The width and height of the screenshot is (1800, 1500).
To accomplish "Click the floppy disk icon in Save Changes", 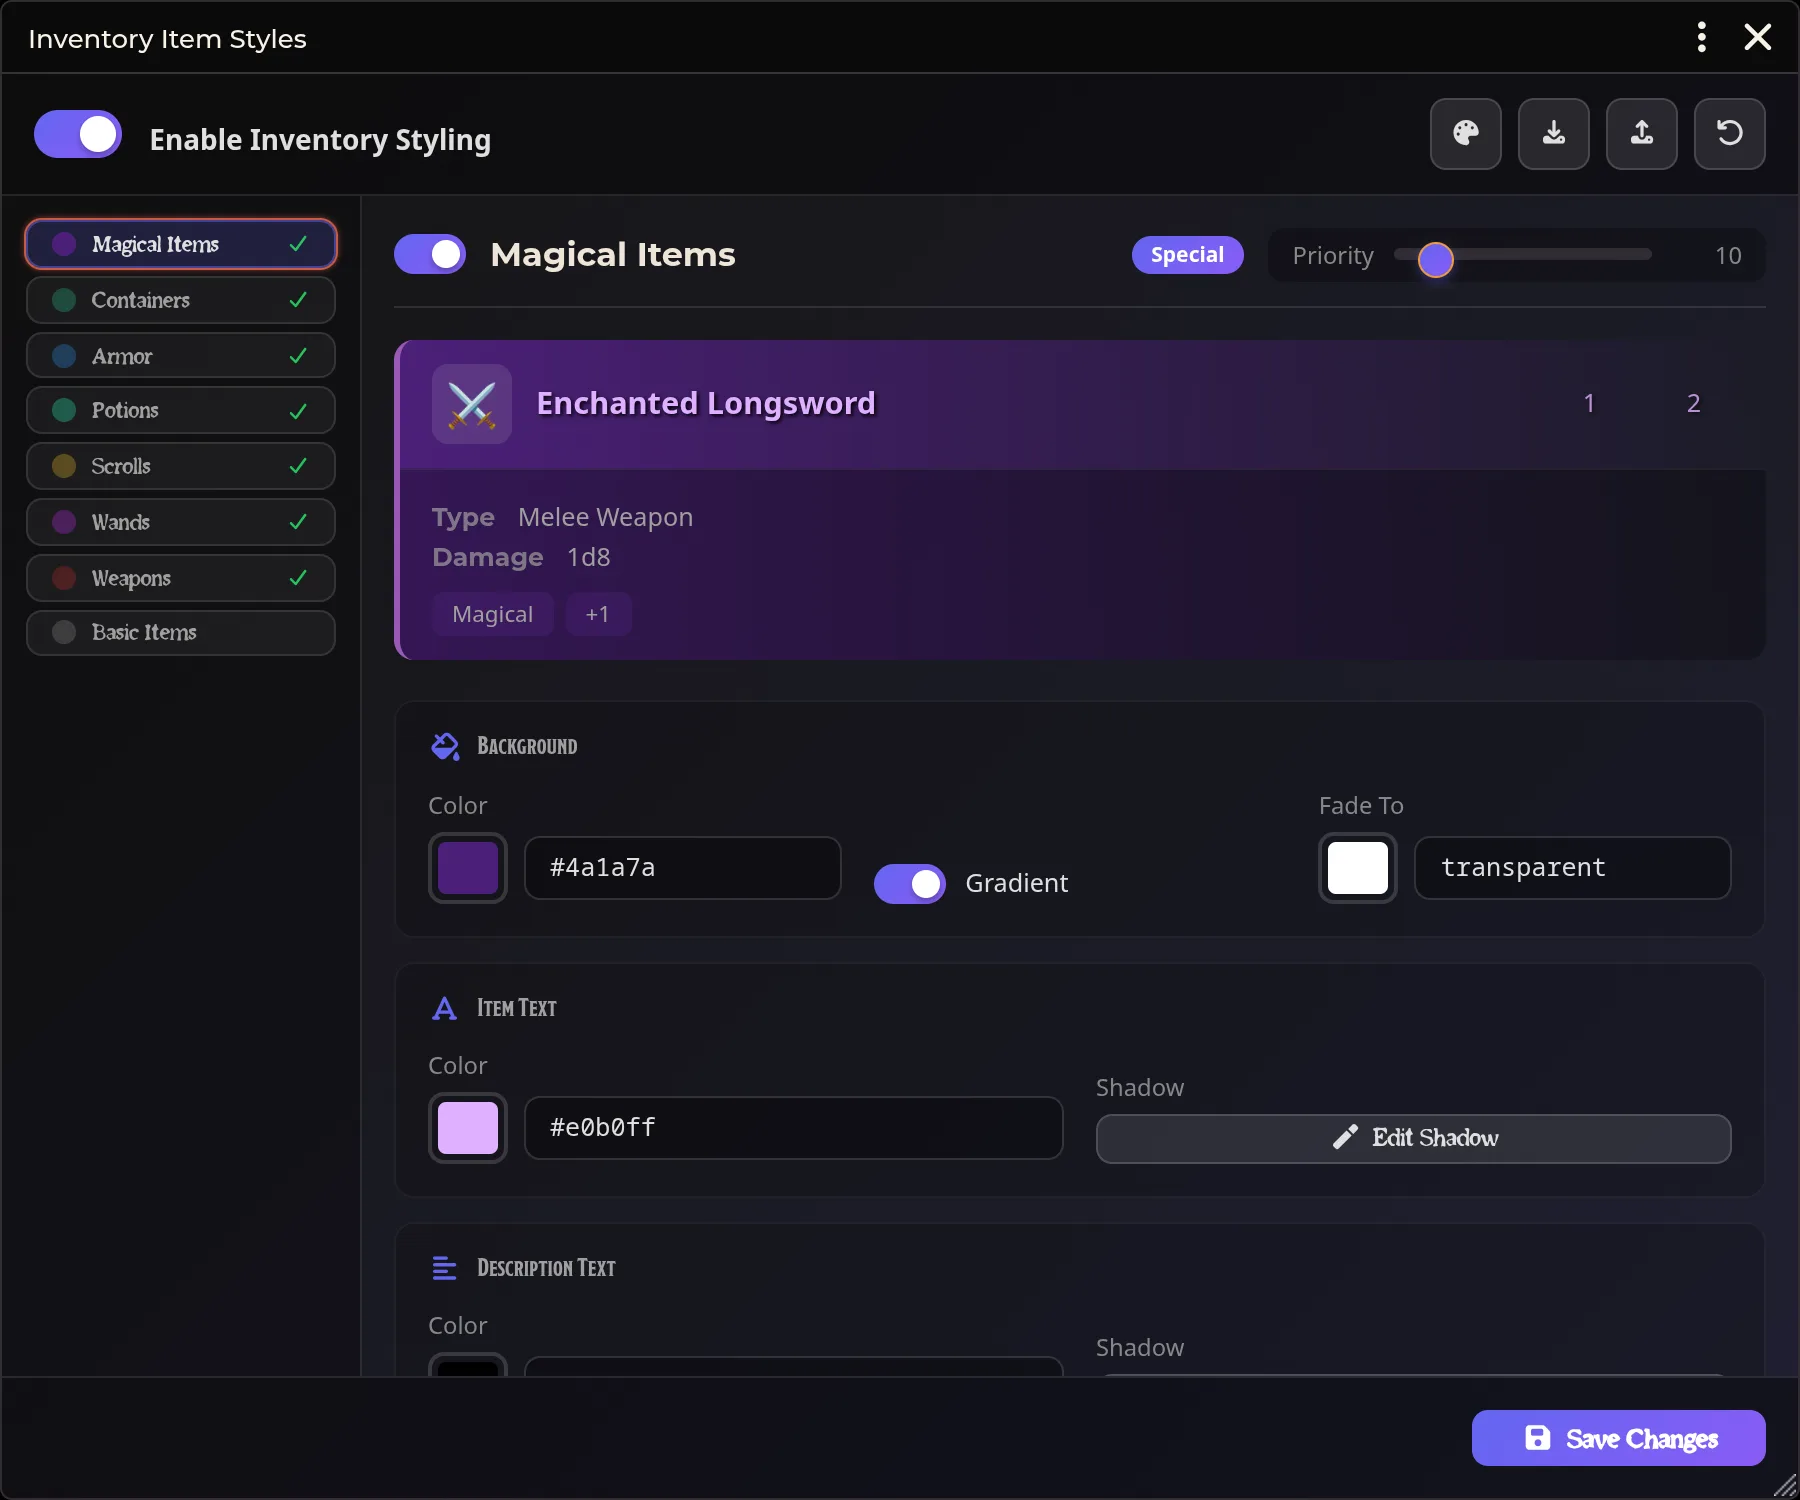I will 1537,1438.
